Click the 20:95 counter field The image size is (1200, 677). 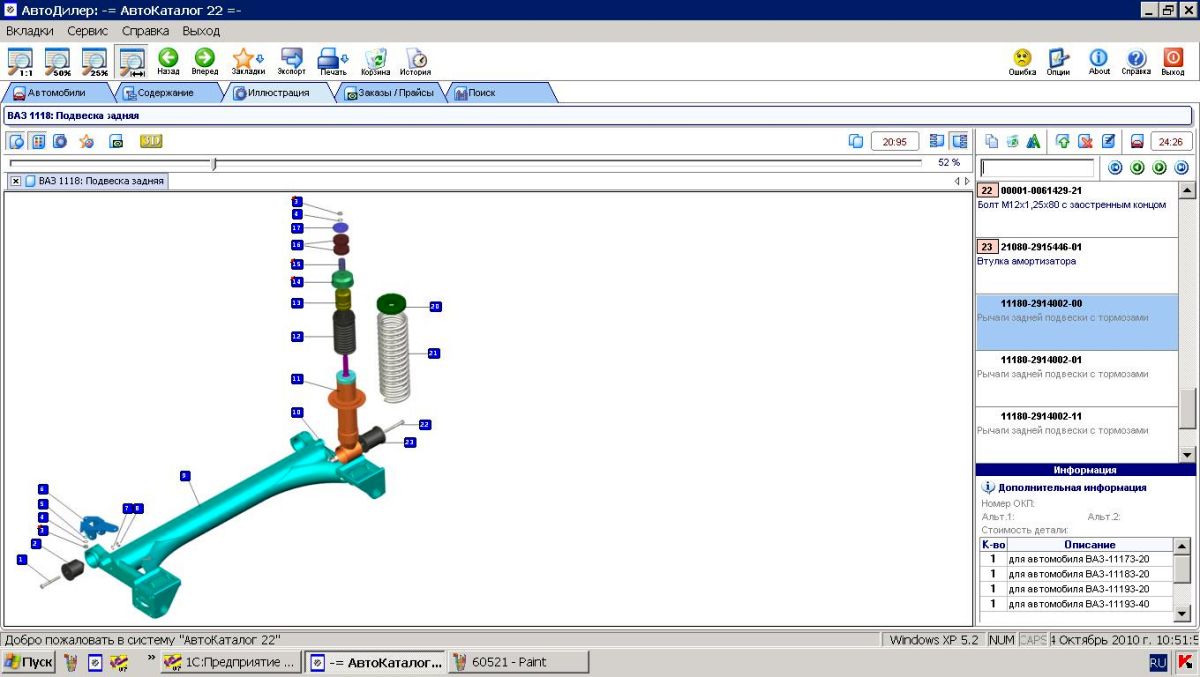pyautogui.click(x=895, y=141)
